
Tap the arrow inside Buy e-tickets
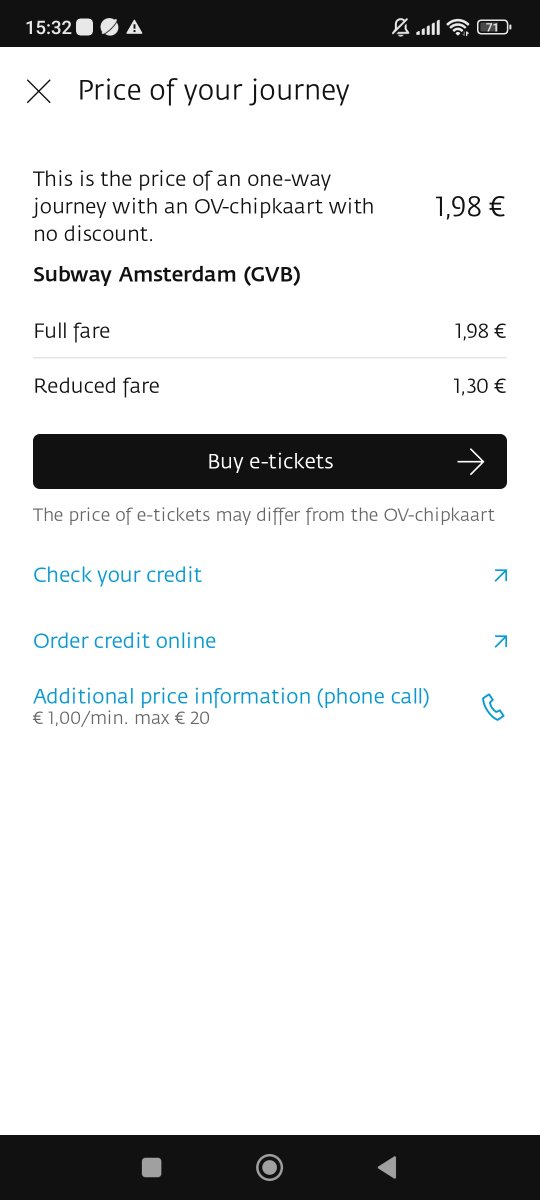(x=470, y=461)
